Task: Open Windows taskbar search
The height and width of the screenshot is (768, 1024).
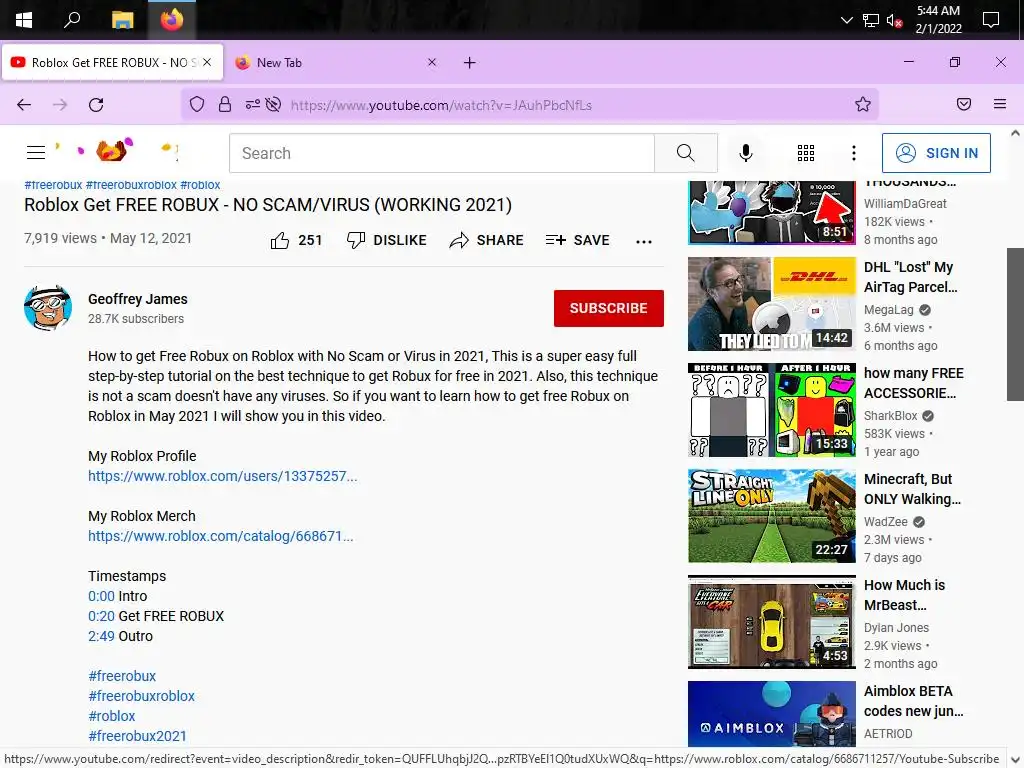Action: [x=72, y=20]
